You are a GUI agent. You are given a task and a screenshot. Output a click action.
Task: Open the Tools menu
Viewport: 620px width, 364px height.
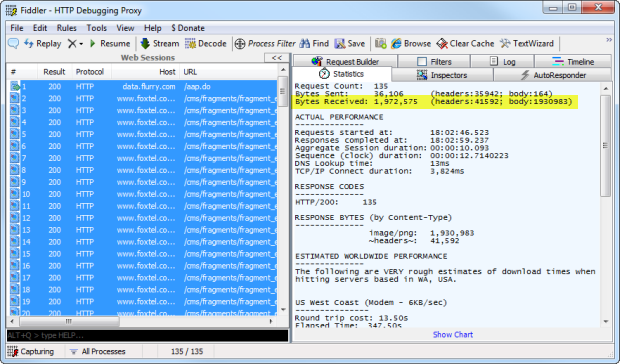[x=96, y=28]
